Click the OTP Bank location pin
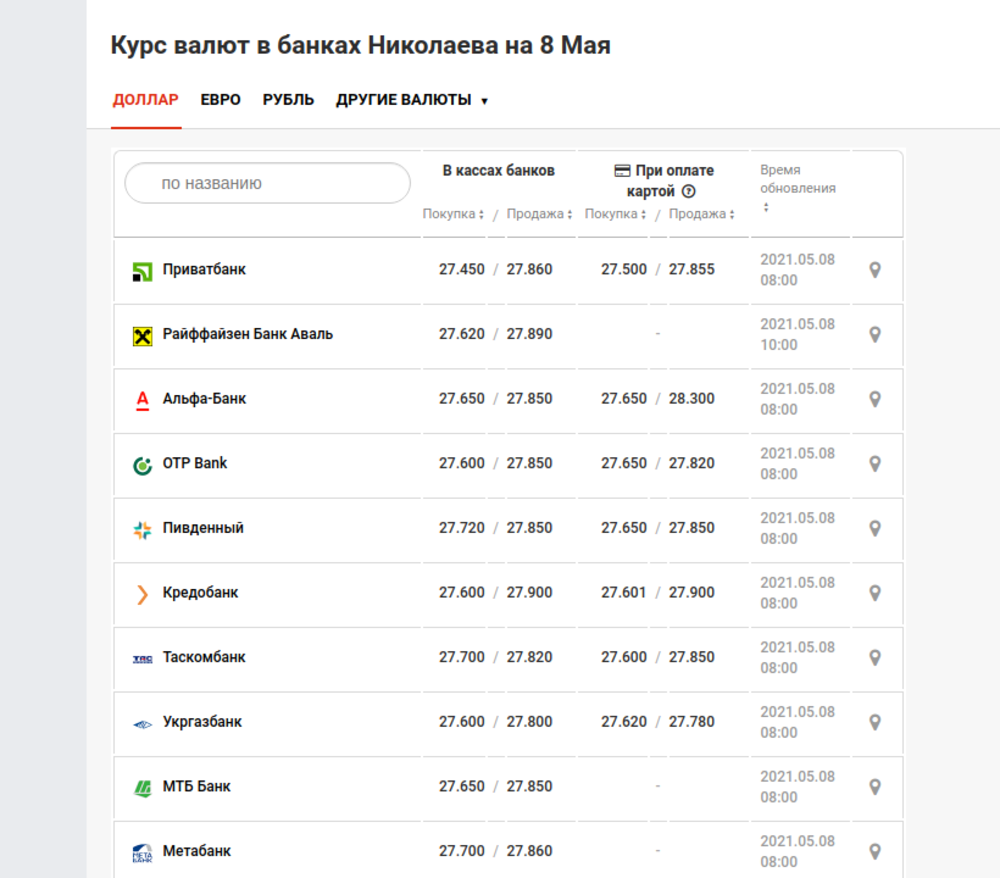Screen dimensions: 1000x878 coord(875,464)
